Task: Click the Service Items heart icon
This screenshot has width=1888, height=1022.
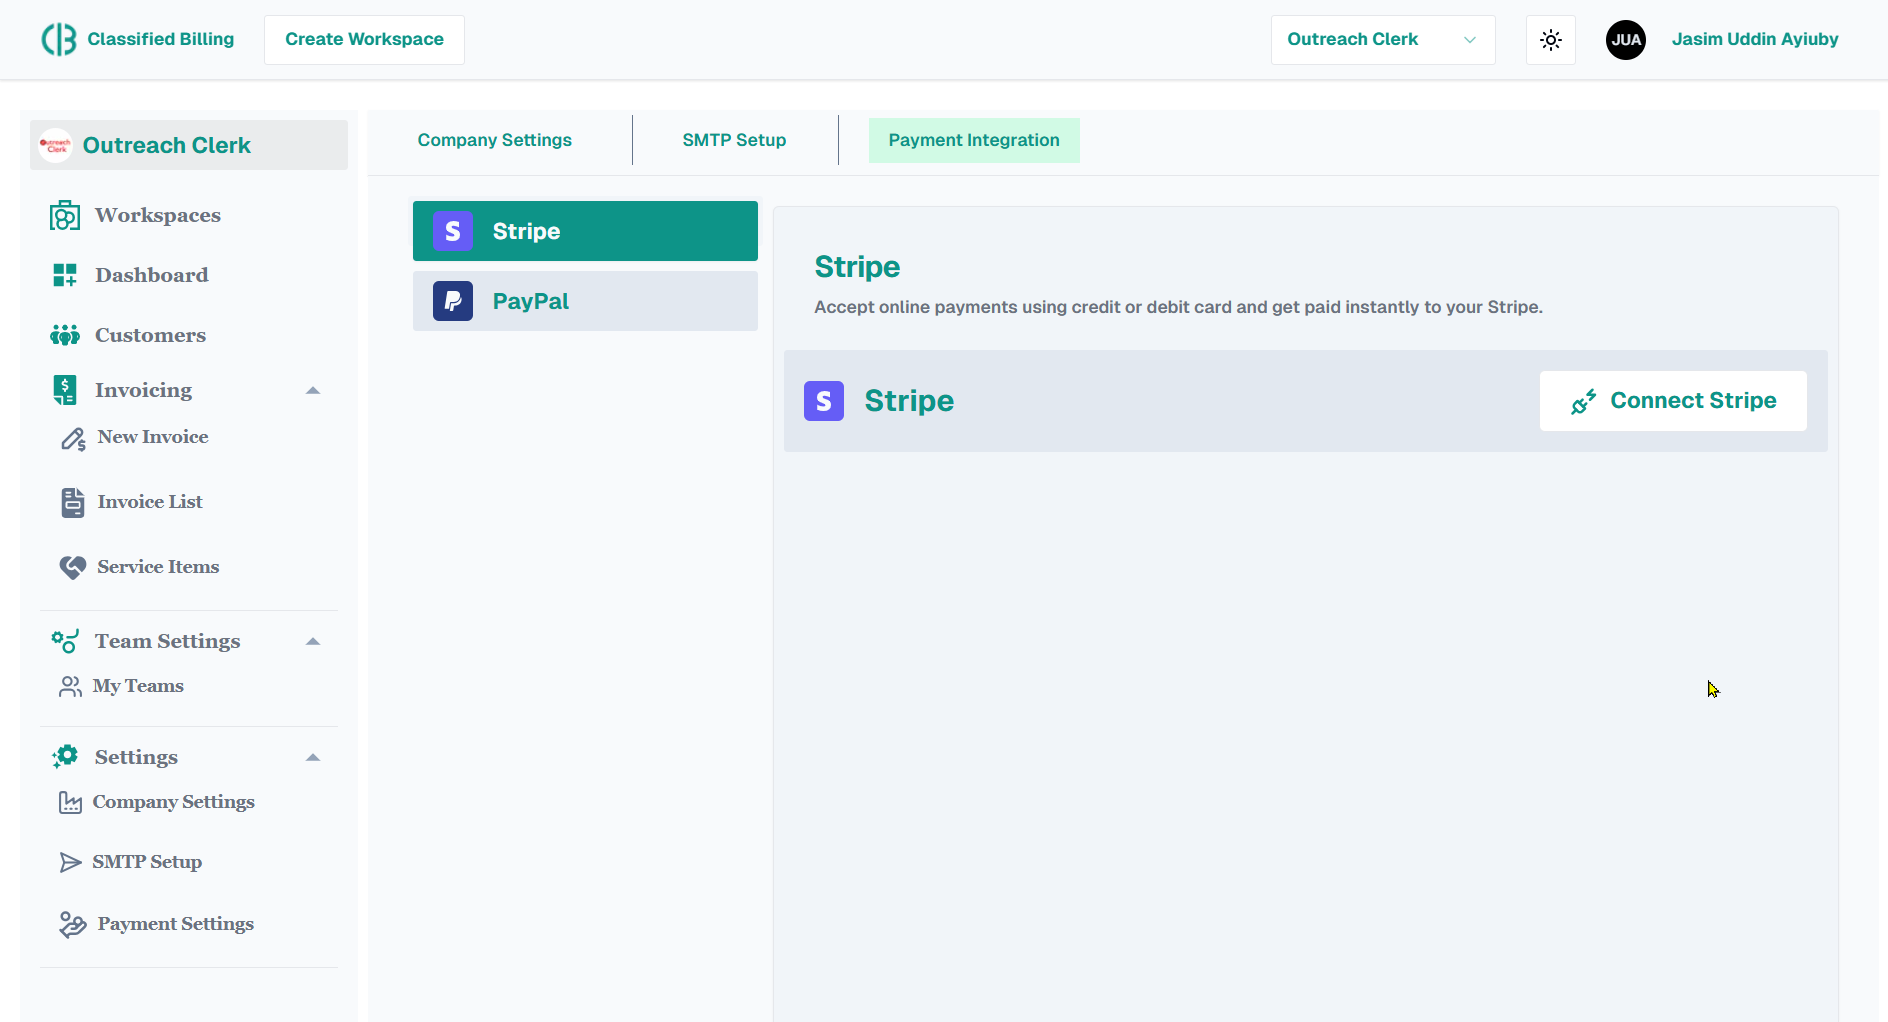Action: pyautogui.click(x=73, y=567)
